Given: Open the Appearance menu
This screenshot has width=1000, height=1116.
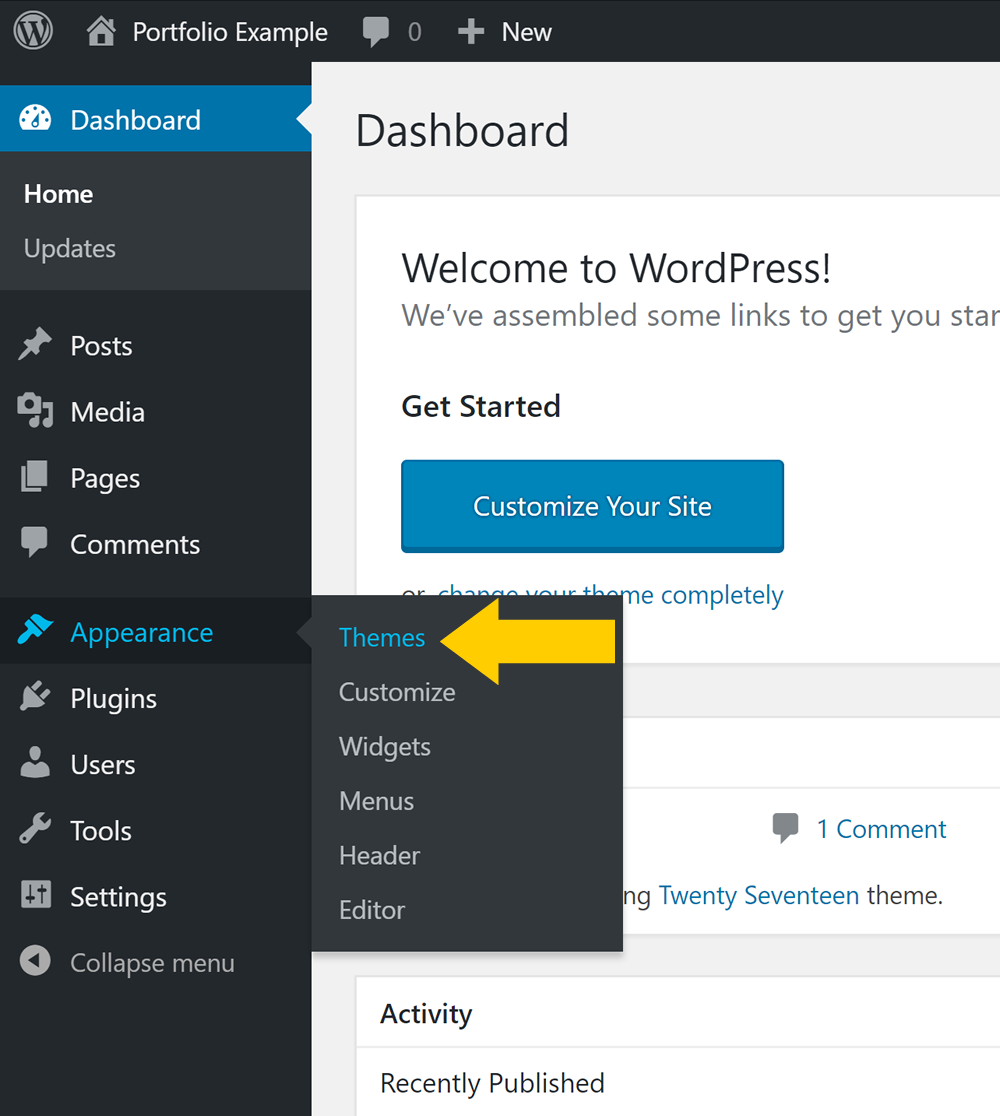Looking at the screenshot, I should pyautogui.click(x=142, y=633).
